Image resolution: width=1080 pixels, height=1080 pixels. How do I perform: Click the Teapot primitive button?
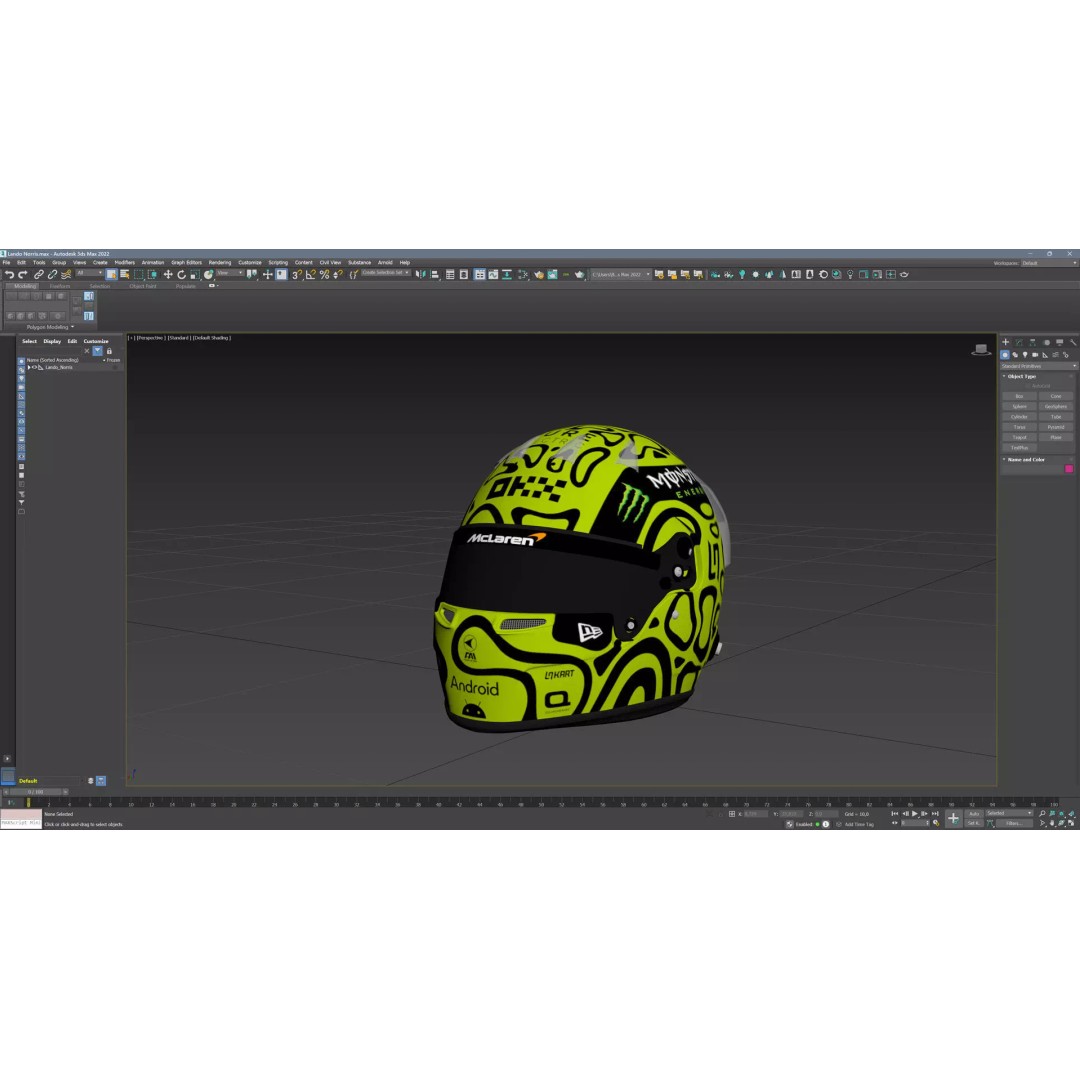click(1019, 437)
